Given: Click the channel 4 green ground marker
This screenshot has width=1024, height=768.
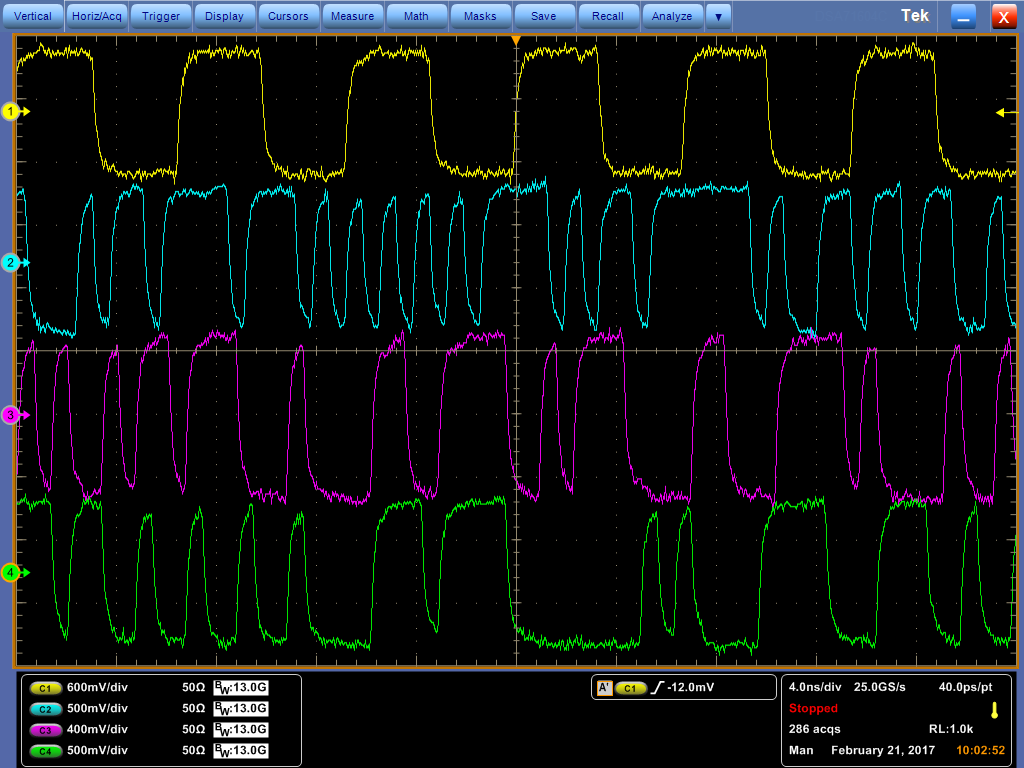Looking at the screenshot, I should pyautogui.click(x=12, y=573).
